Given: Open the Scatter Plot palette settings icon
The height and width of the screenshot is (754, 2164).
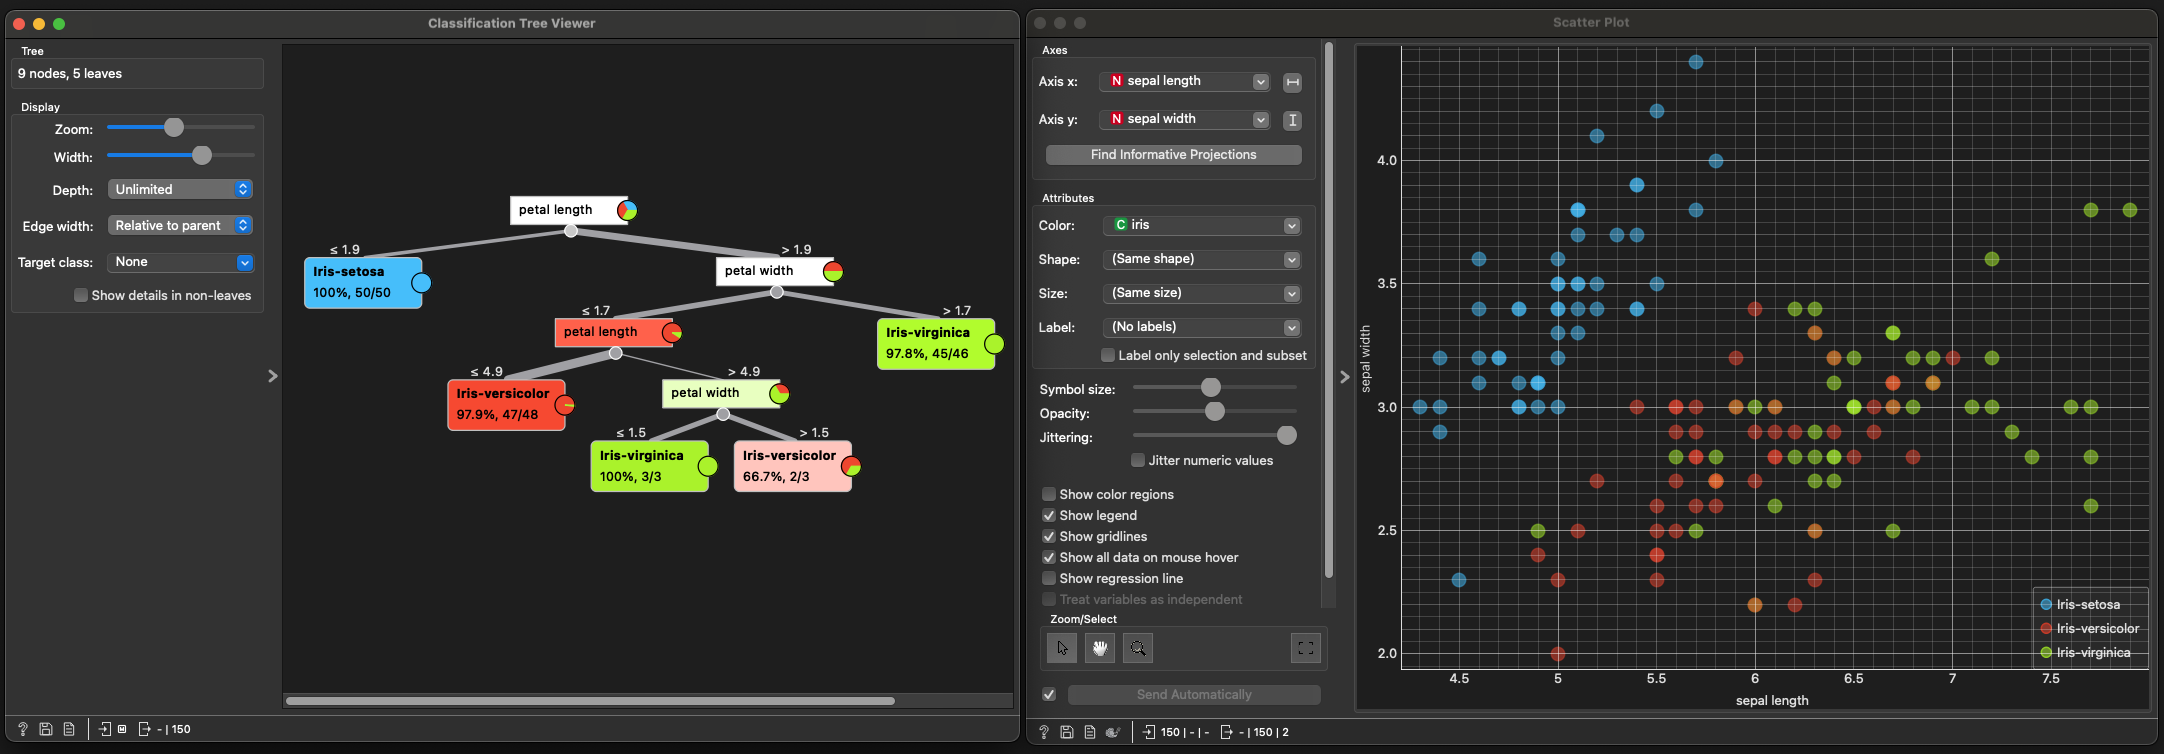Looking at the screenshot, I should click(x=1113, y=732).
